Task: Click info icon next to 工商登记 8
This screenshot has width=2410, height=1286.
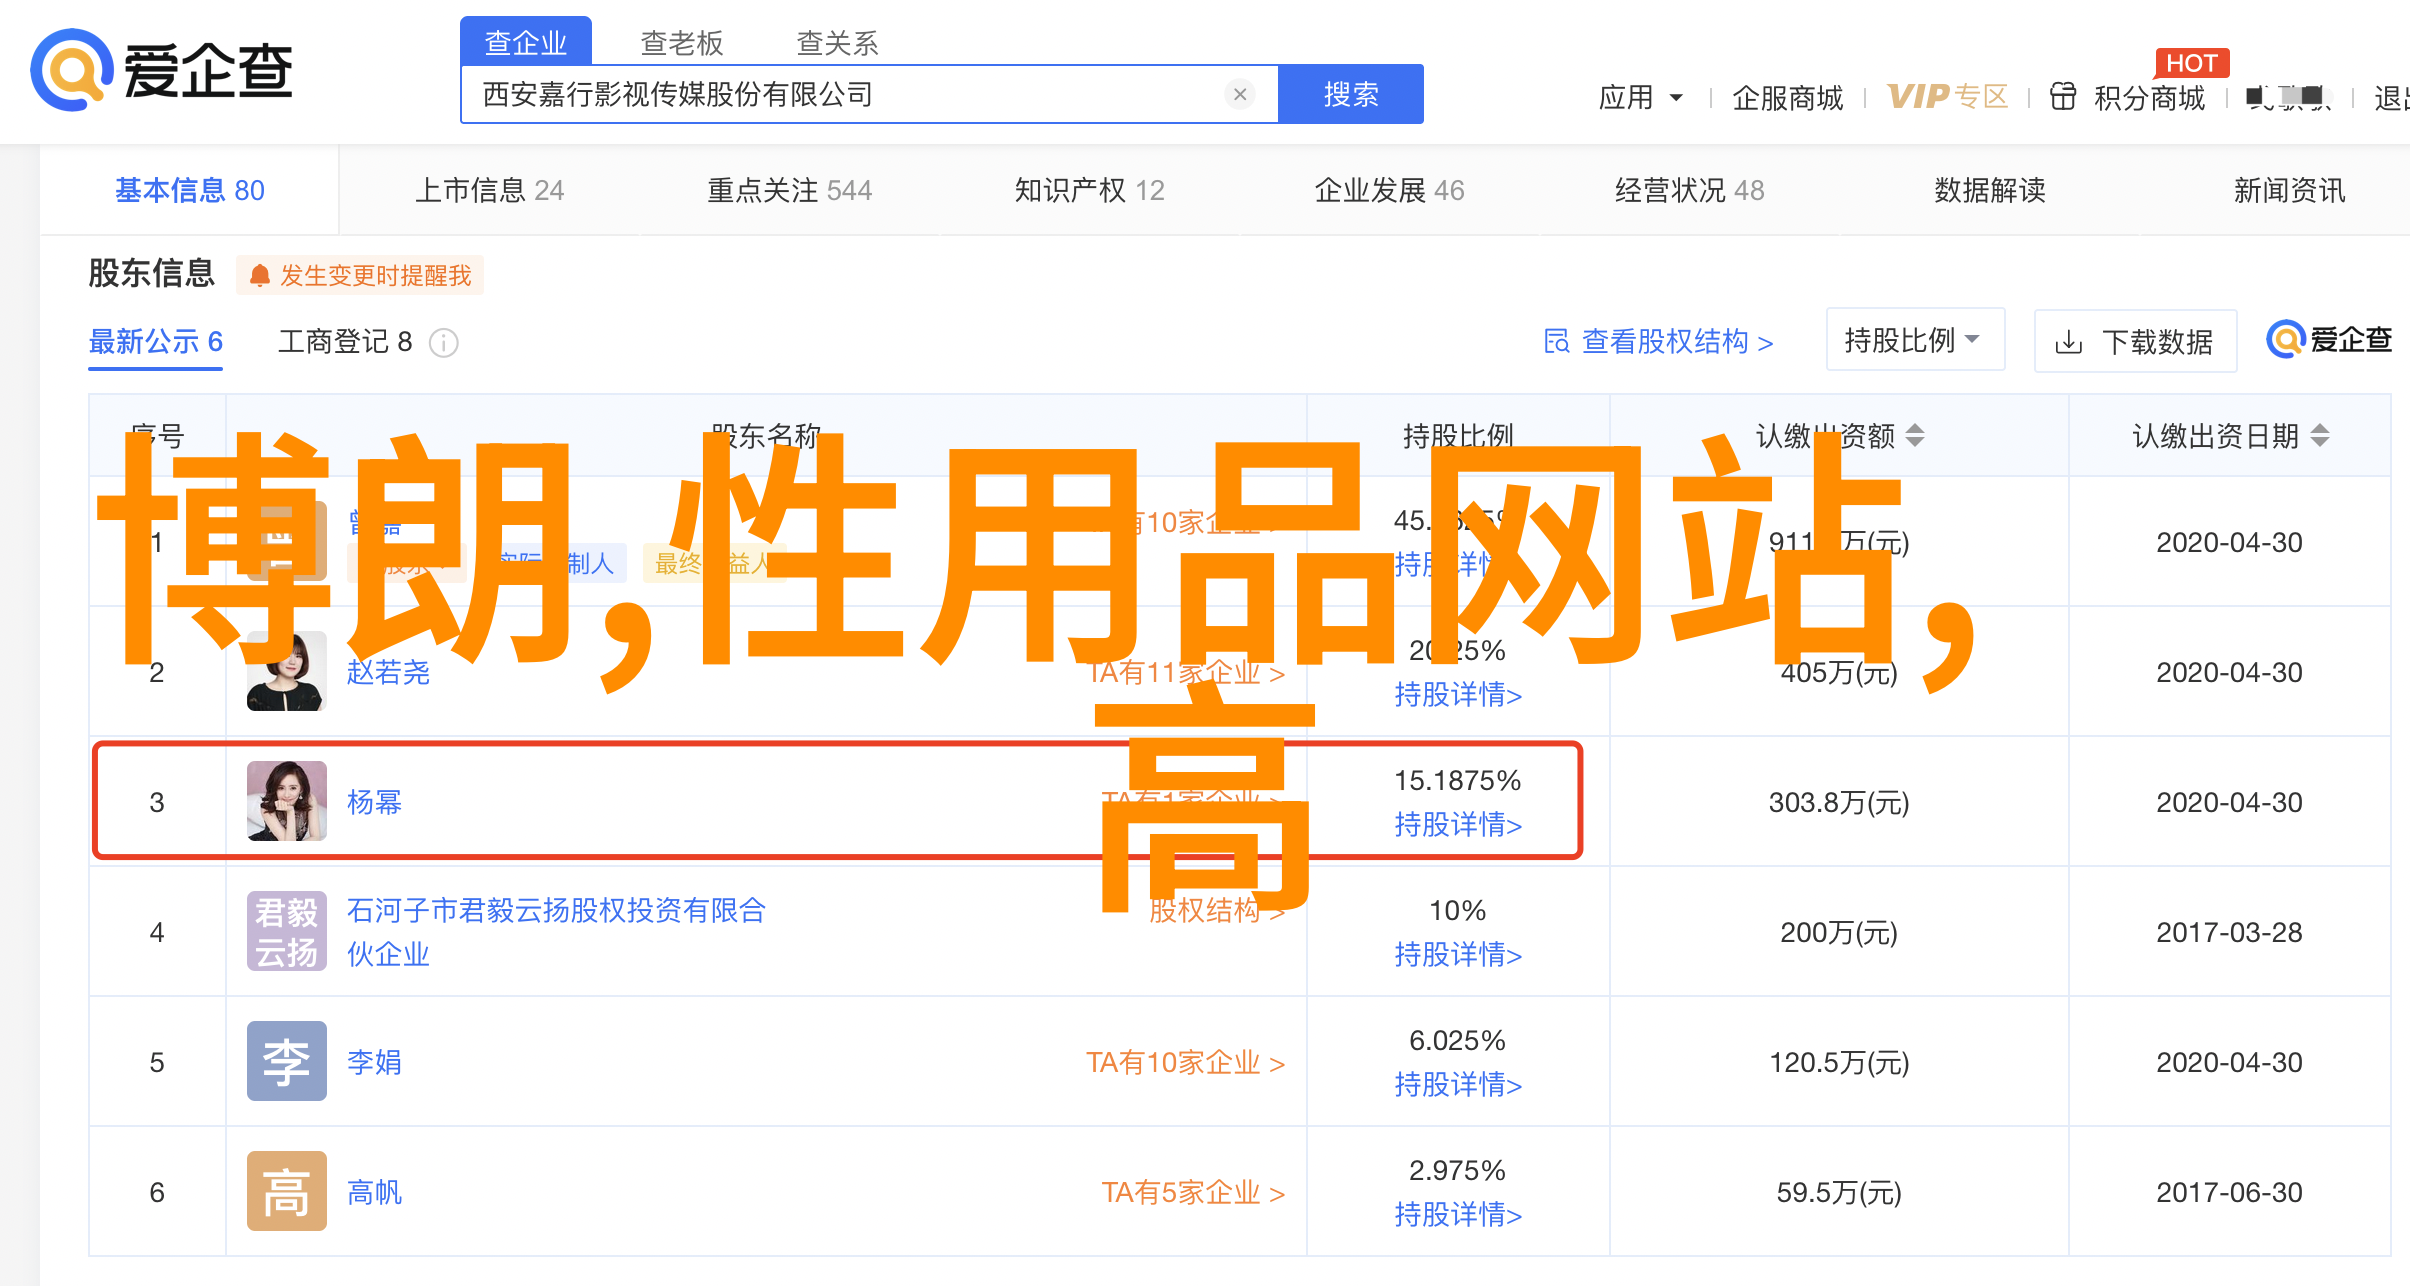Action: (443, 343)
